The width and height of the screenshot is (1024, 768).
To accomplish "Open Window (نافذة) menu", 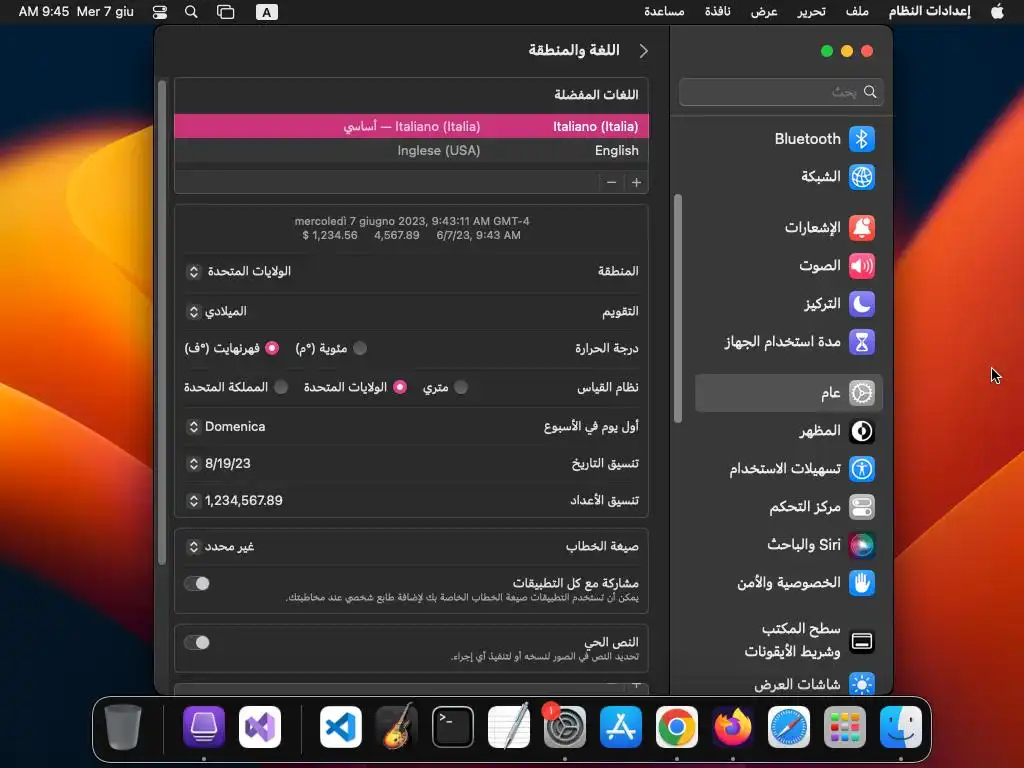I will tap(717, 12).
